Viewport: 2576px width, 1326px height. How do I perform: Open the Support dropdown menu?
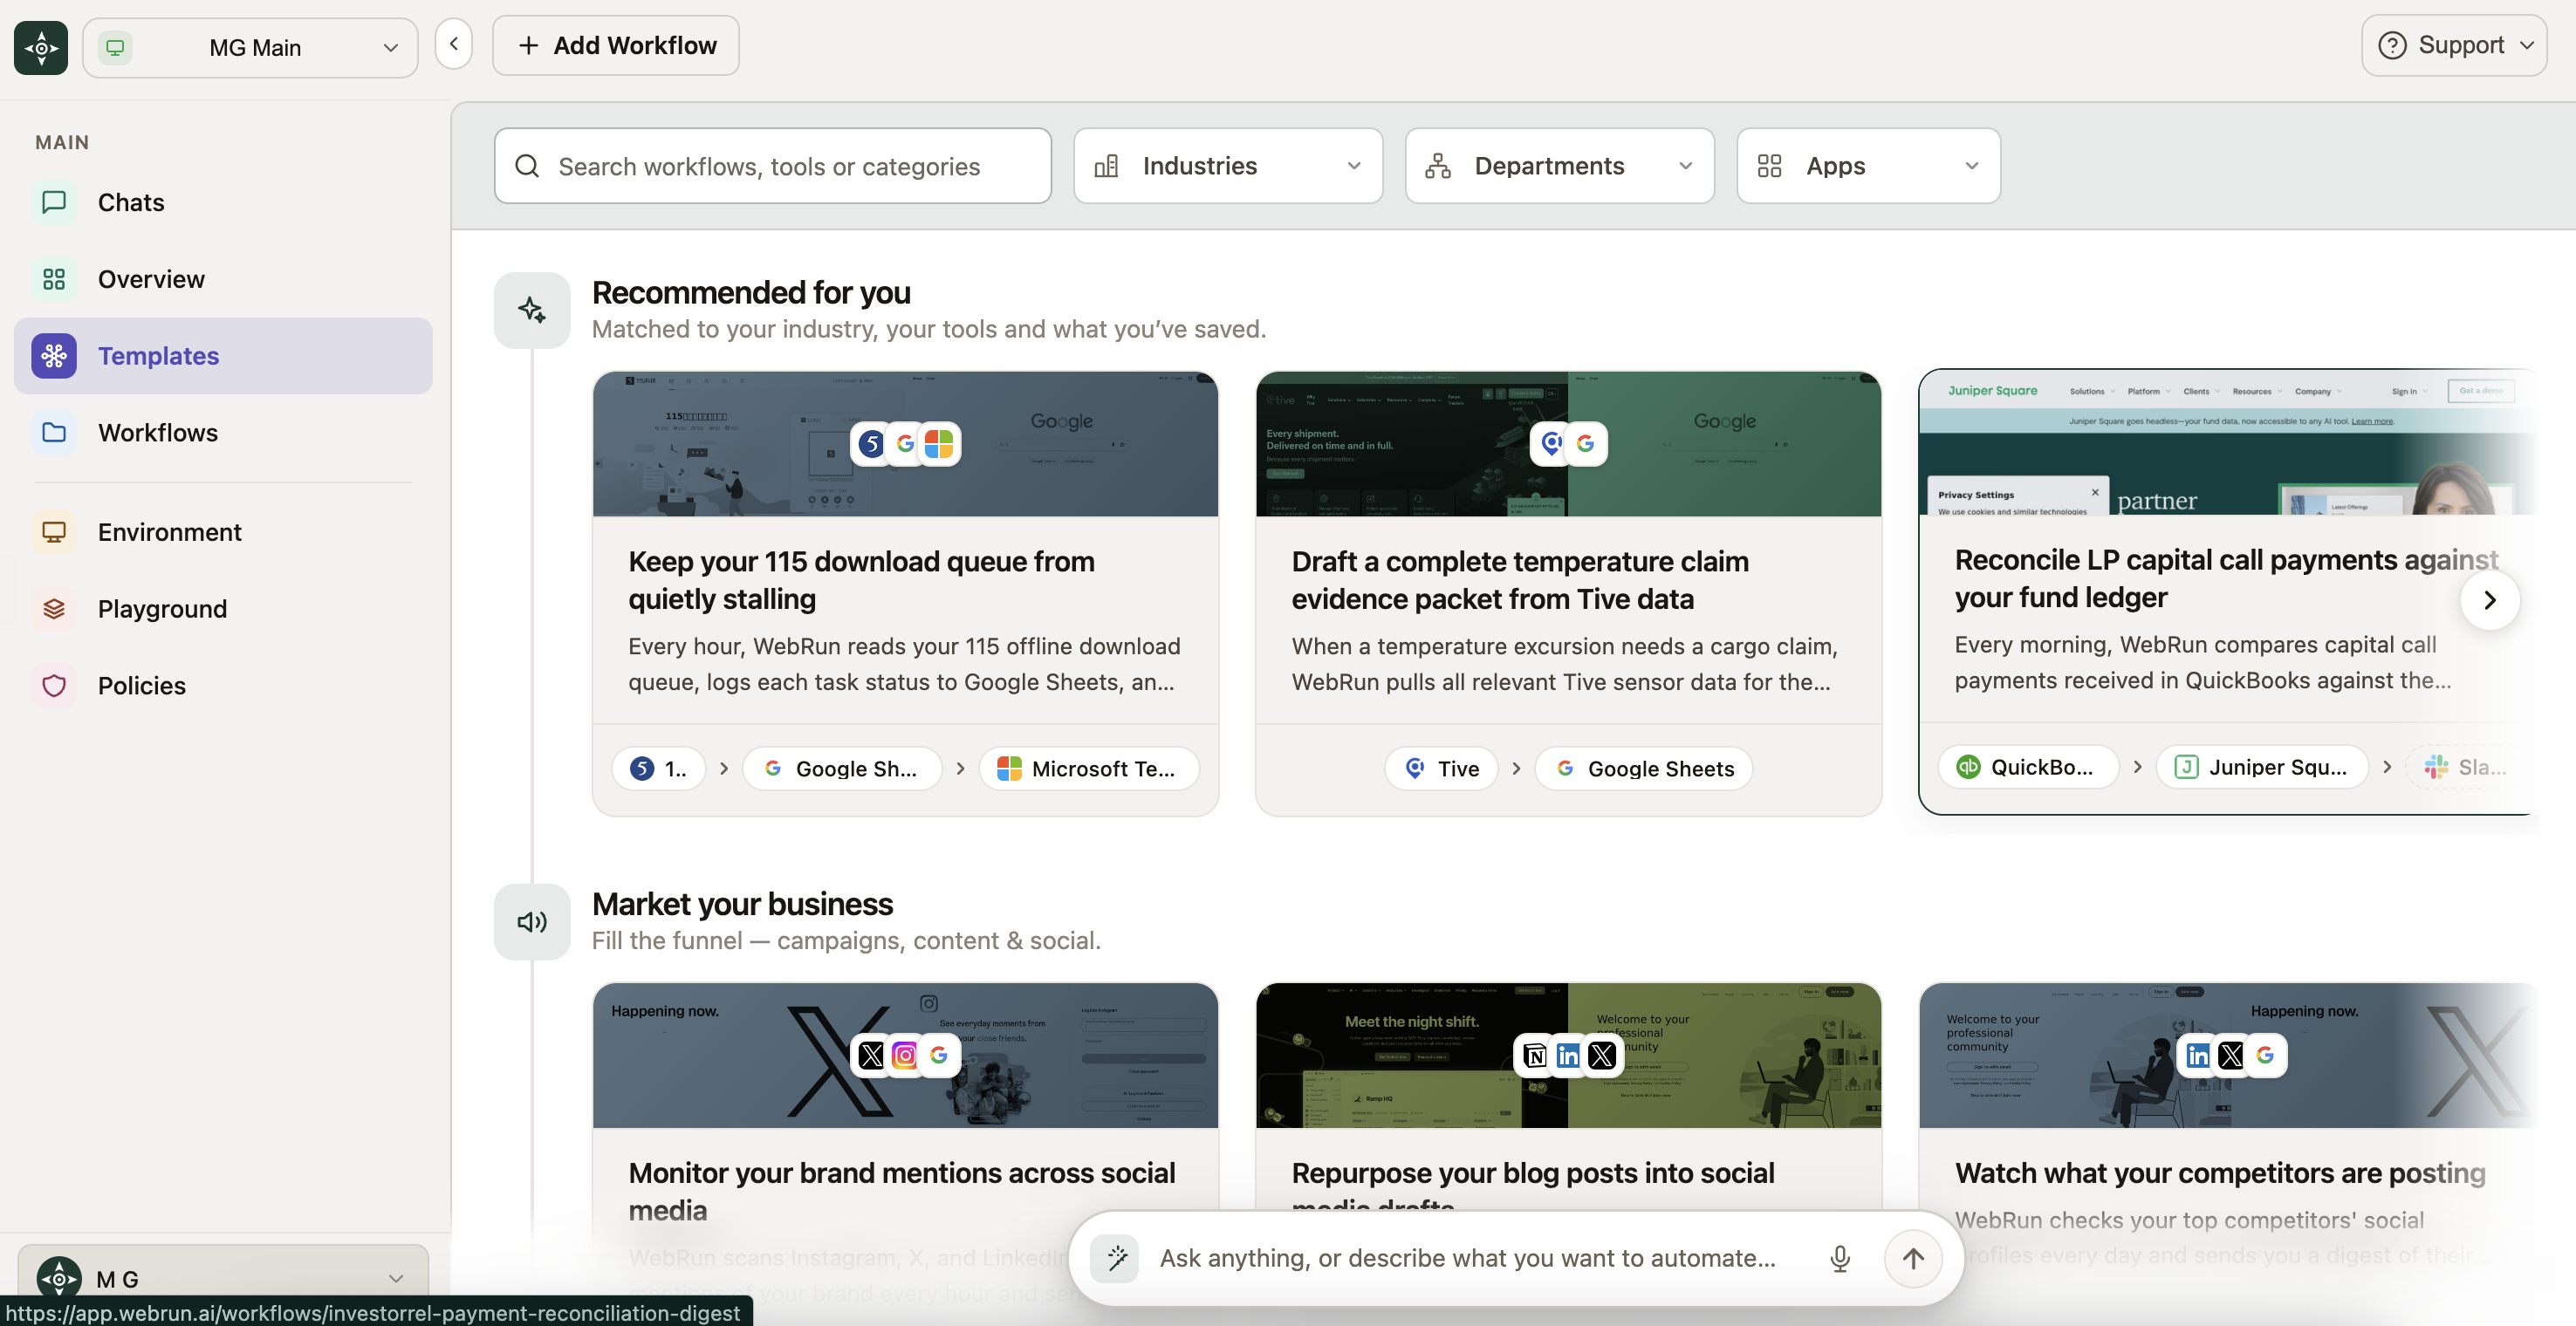tap(2455, 45)
